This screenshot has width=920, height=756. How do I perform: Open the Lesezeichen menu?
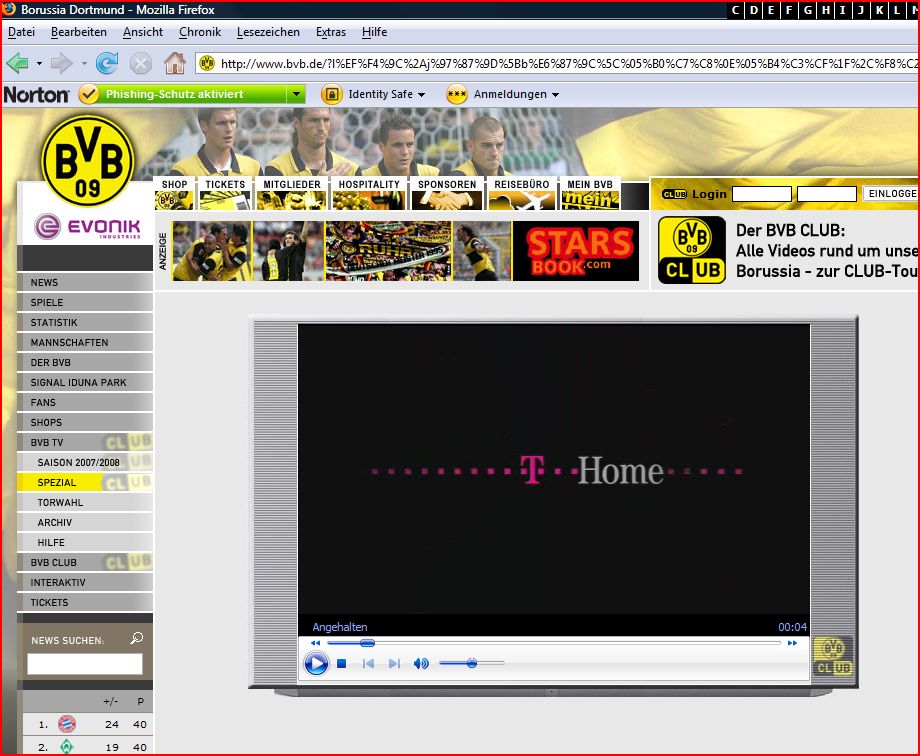[x=268, y=32]
